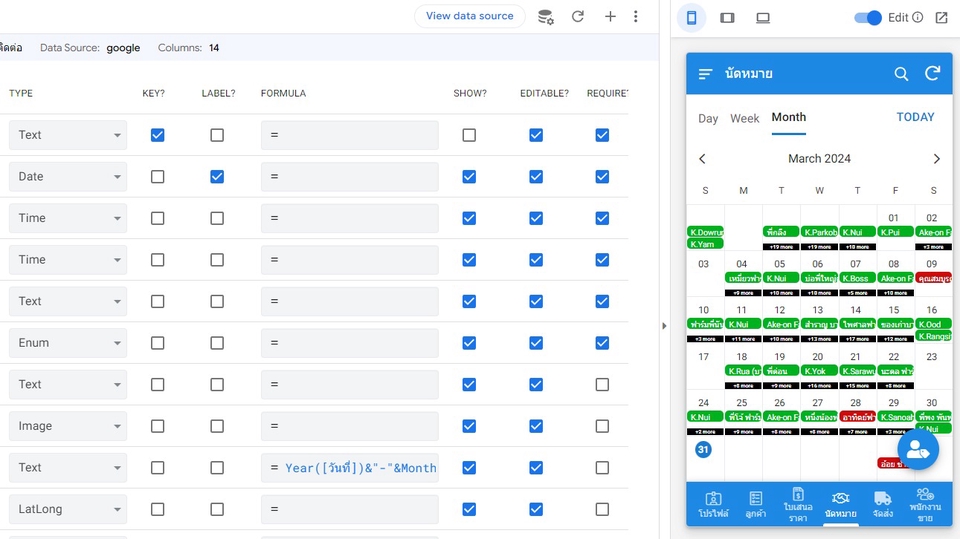Open type dropdown of first Text row

(68, 135)
